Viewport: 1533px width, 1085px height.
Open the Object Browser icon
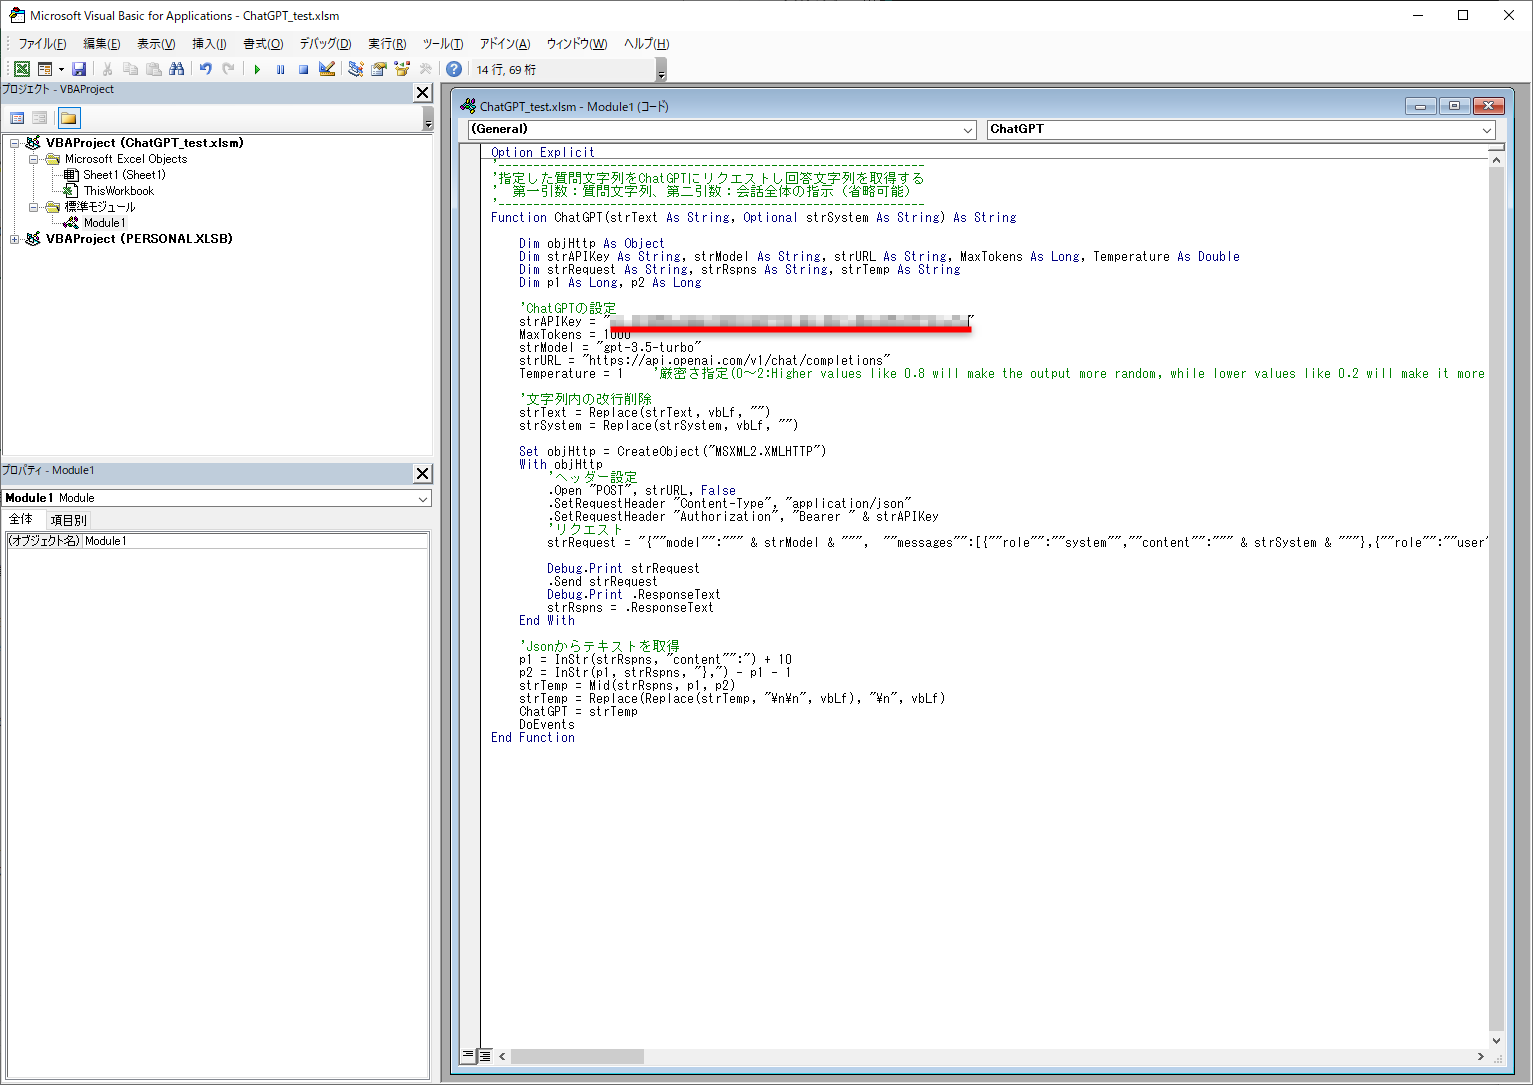[402, 69]
